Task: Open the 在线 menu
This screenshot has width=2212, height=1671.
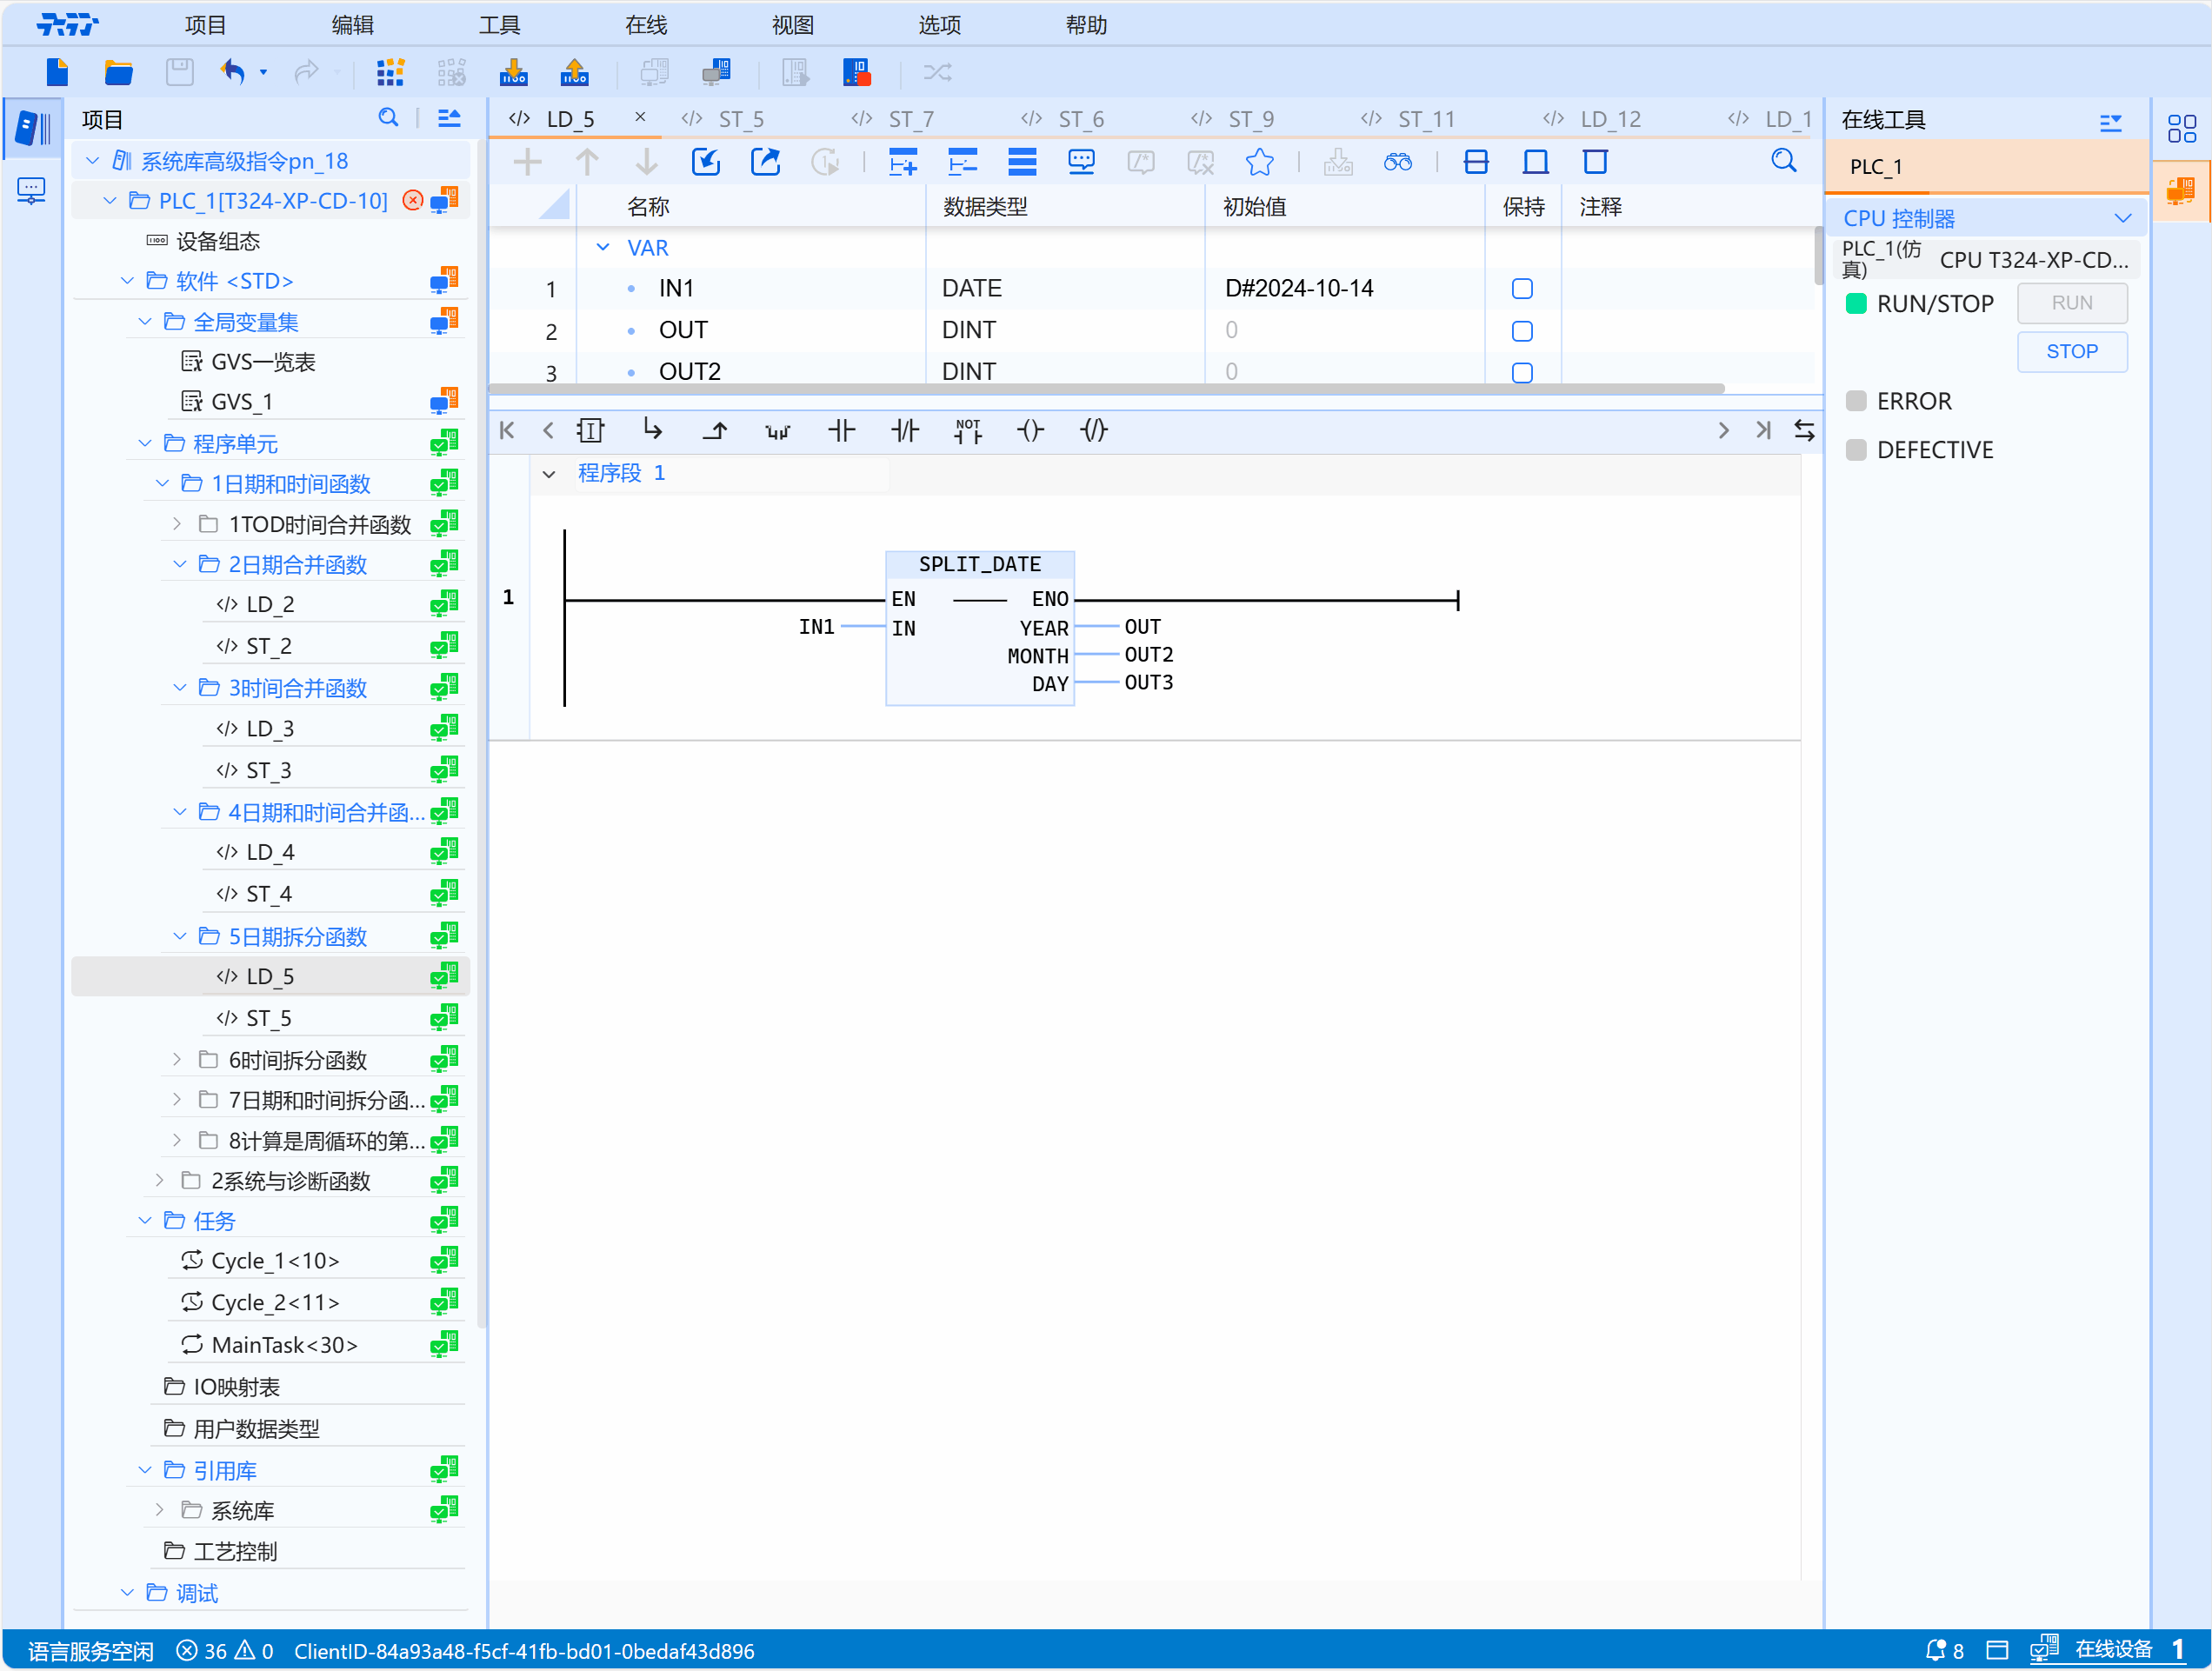Action: click(646, 25)
